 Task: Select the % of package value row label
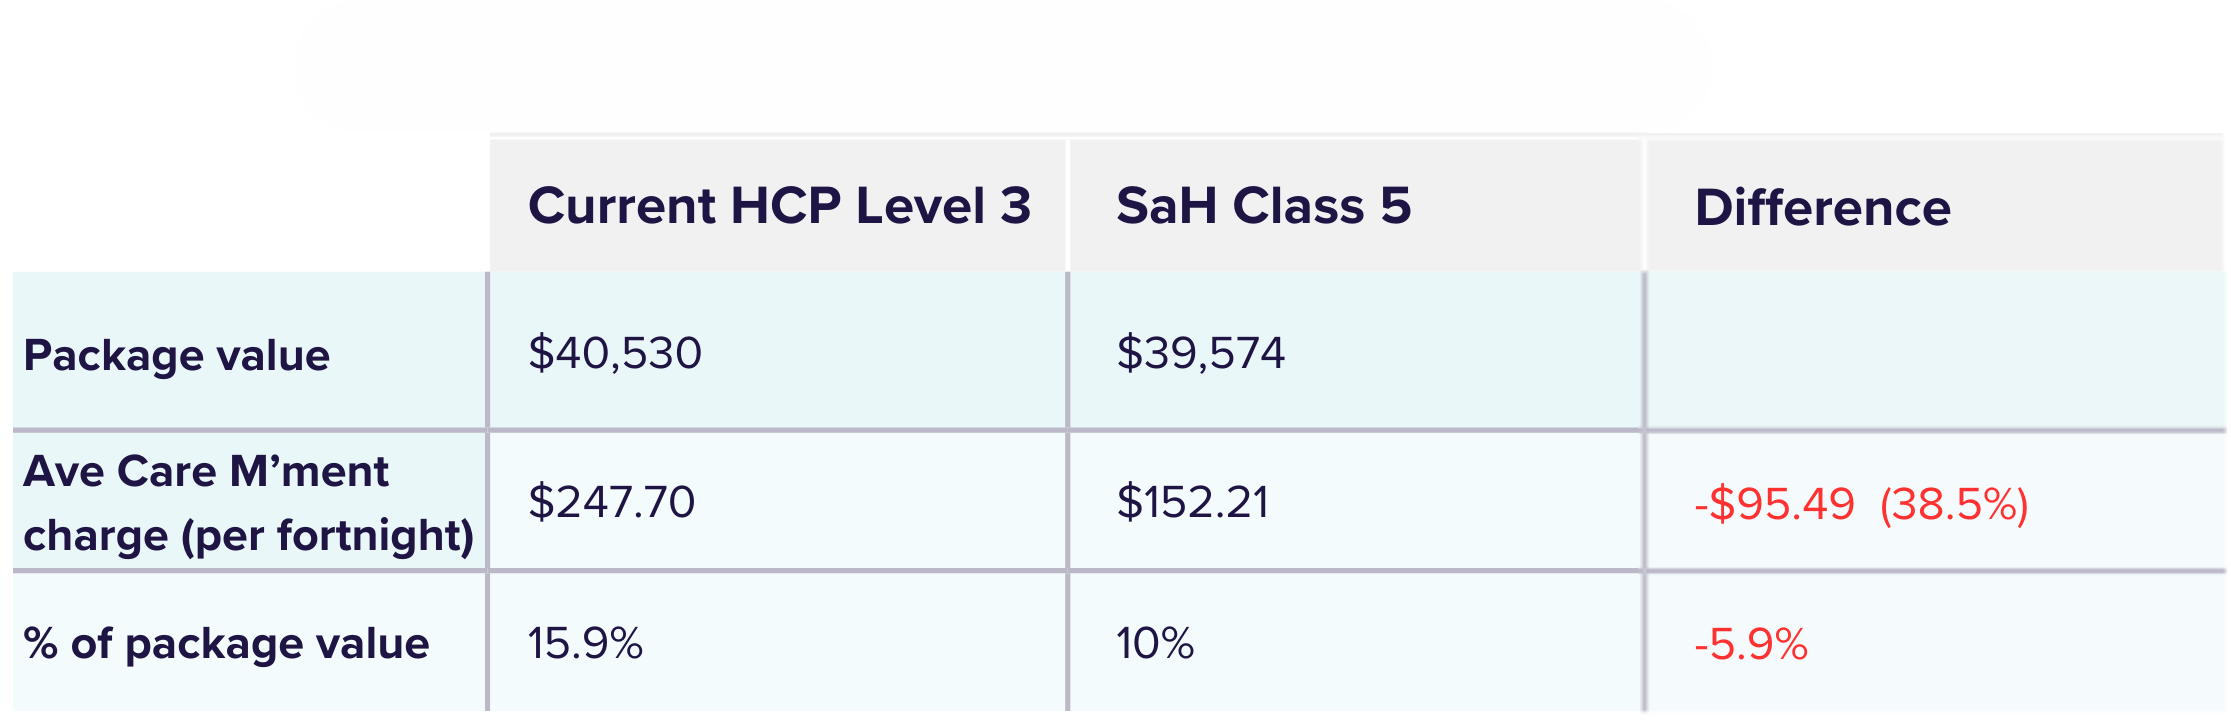point(226,643)
